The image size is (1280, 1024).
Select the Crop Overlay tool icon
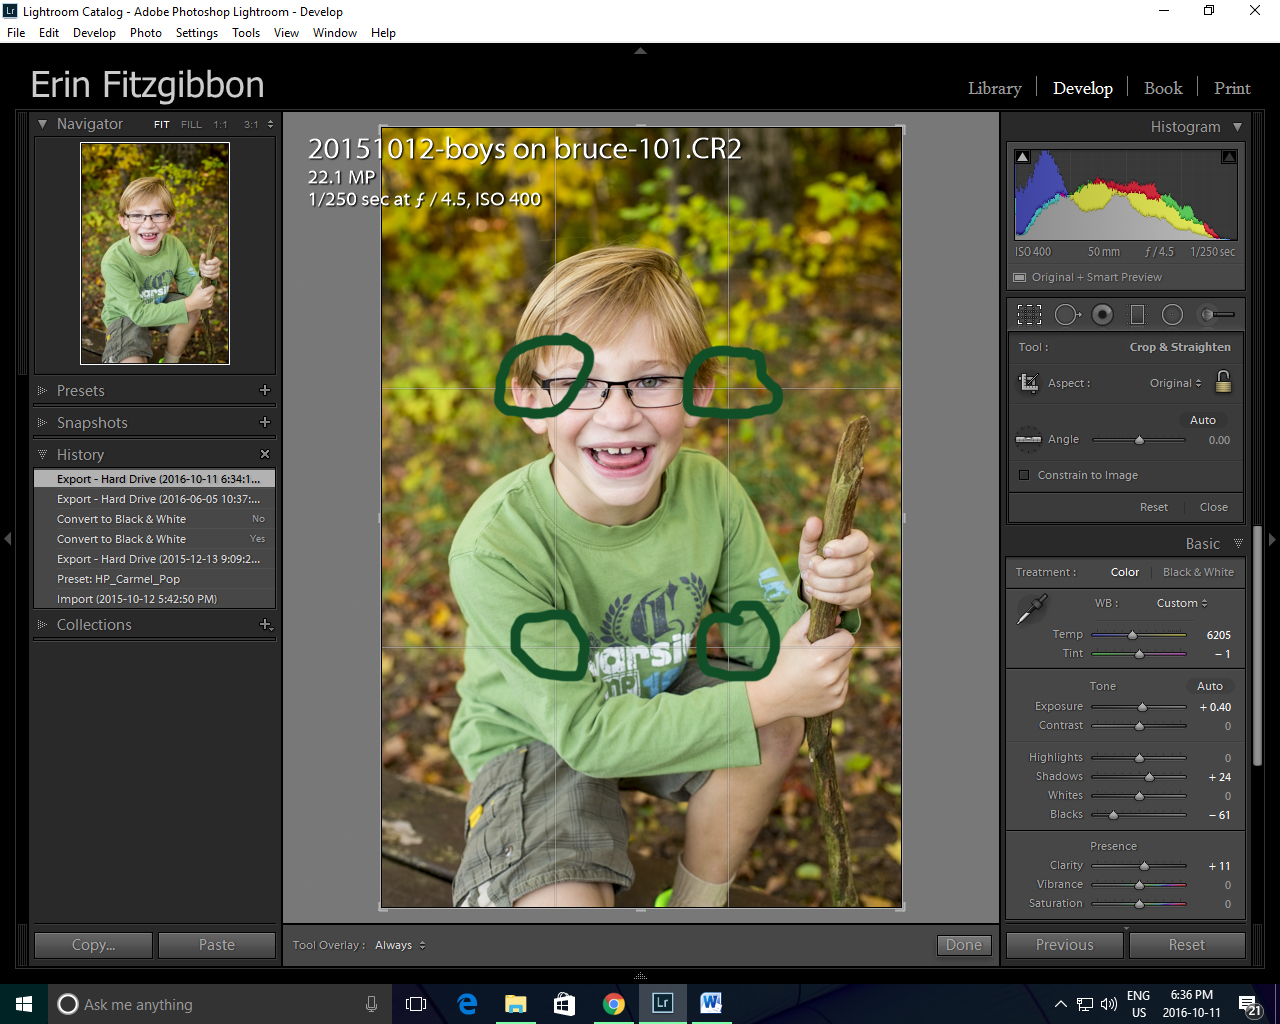click(1029, 314)
